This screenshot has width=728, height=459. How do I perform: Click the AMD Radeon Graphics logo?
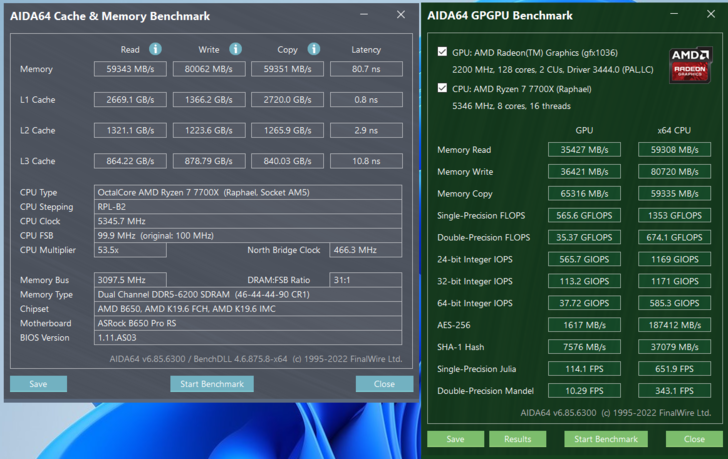click(x=690, y=64)
